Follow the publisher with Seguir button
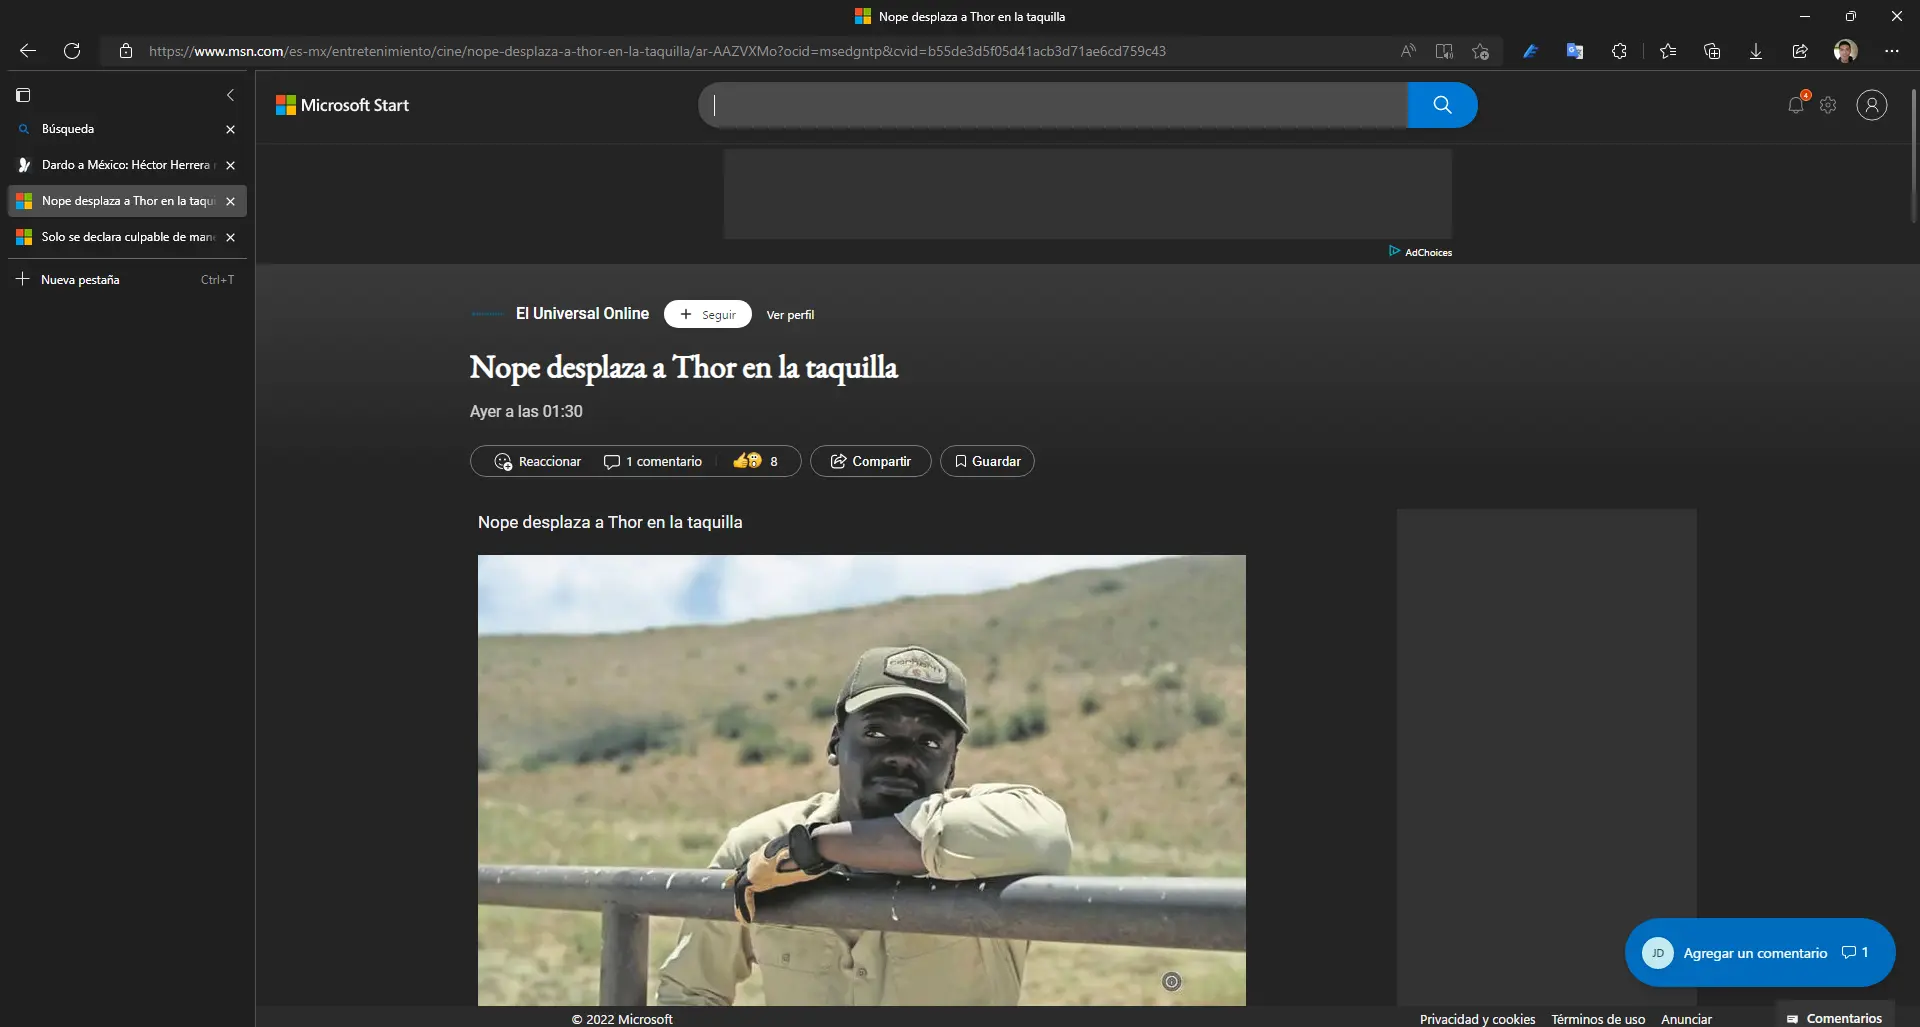The image size is (1920, 1027). tap(708, 314)
